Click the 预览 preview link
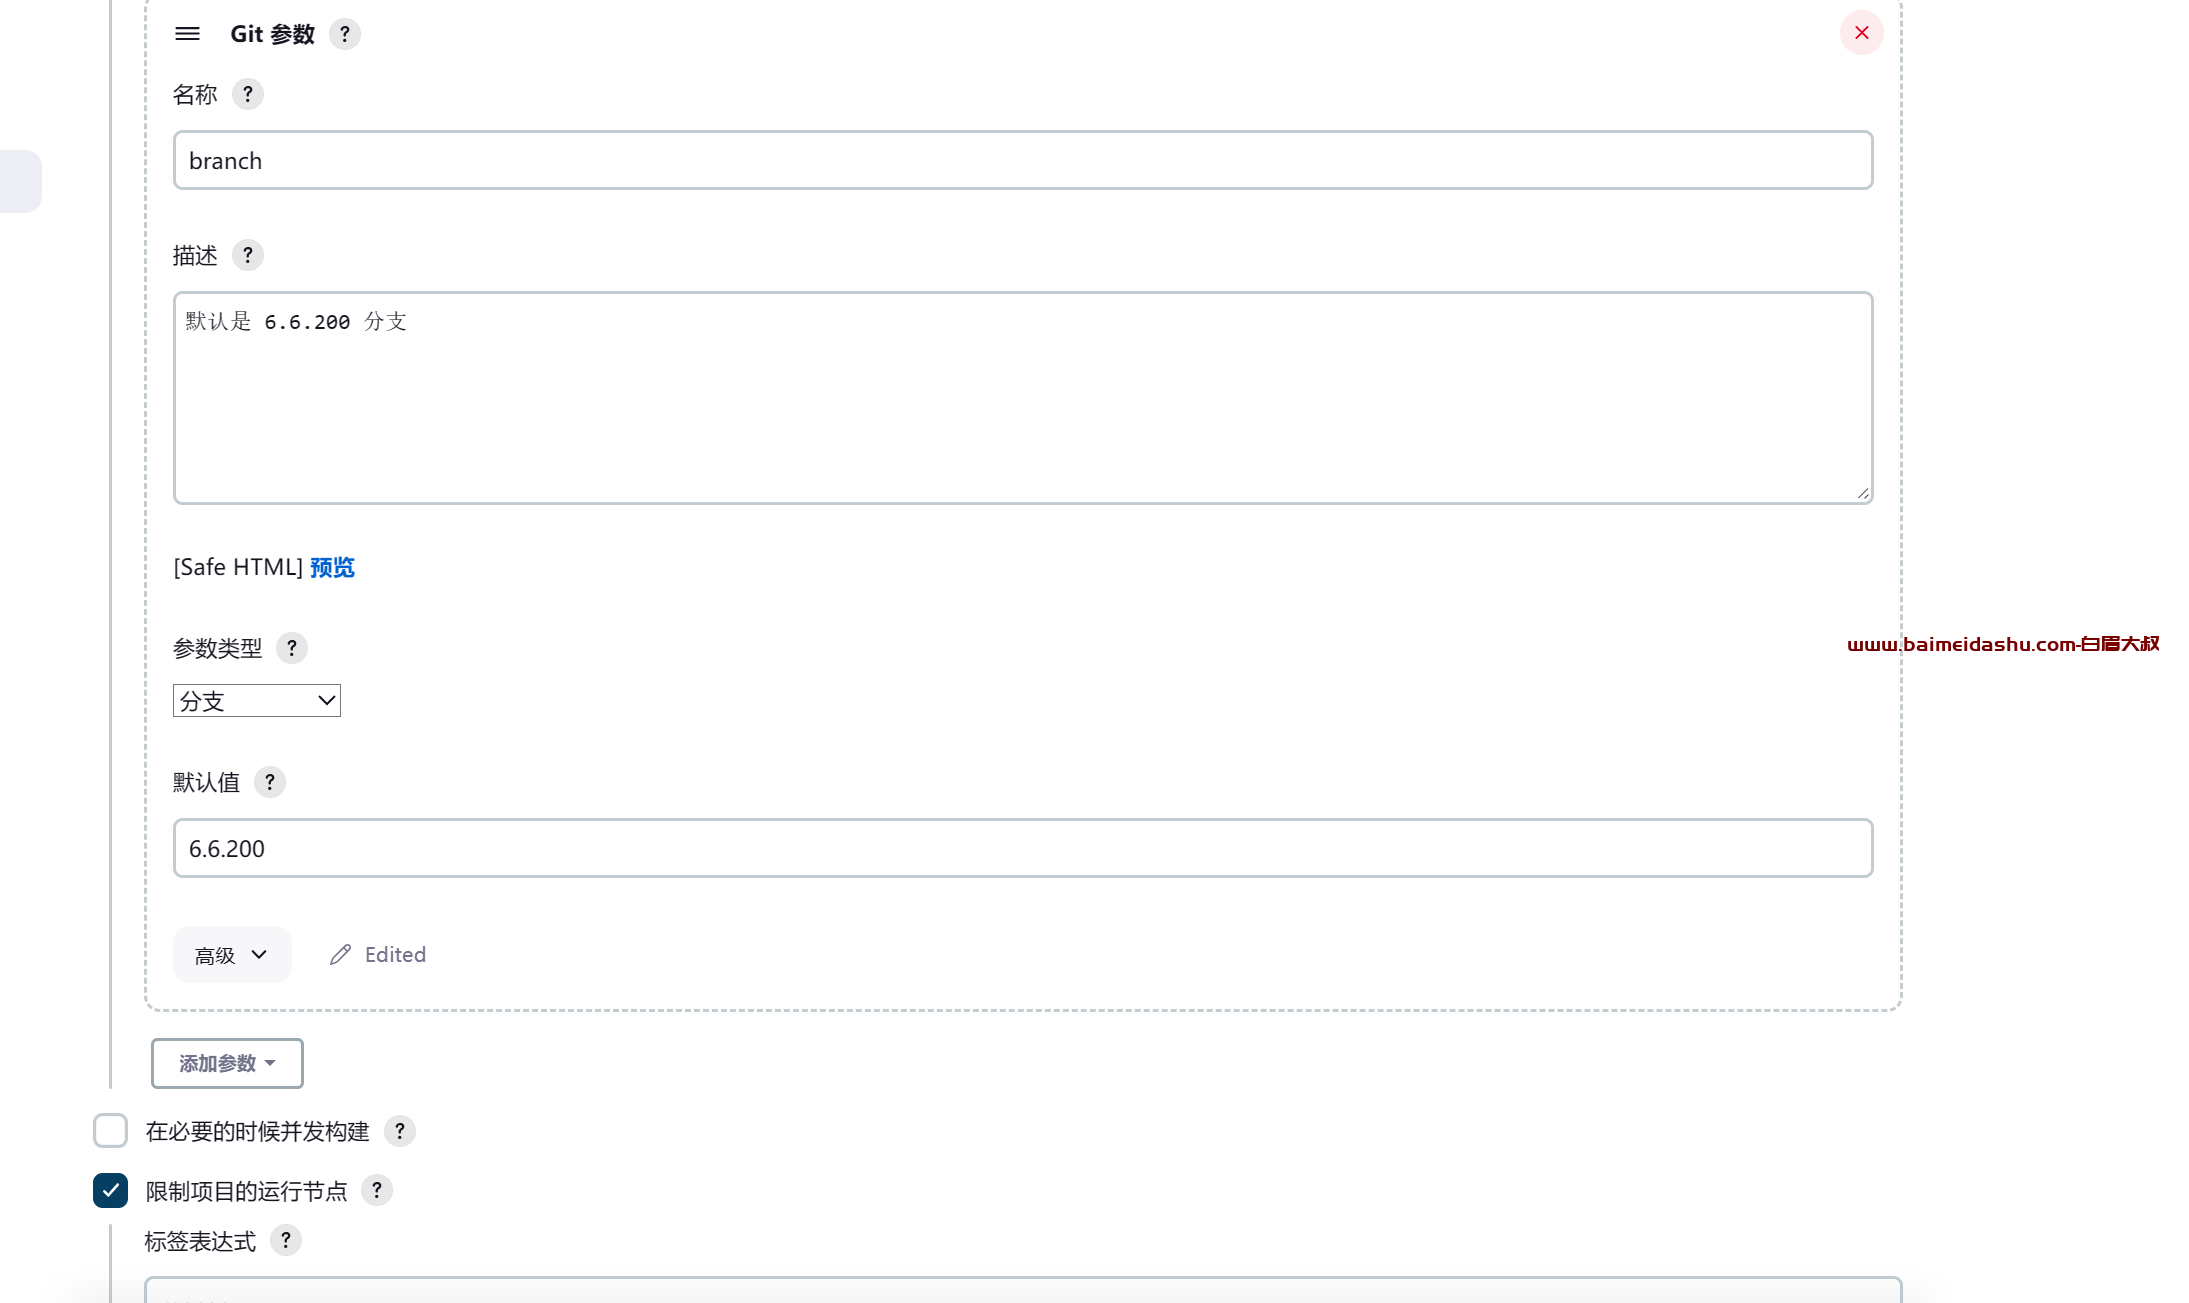This screenshot has height=1303, width=2189. pyautogui.click(x=332, y=567)
